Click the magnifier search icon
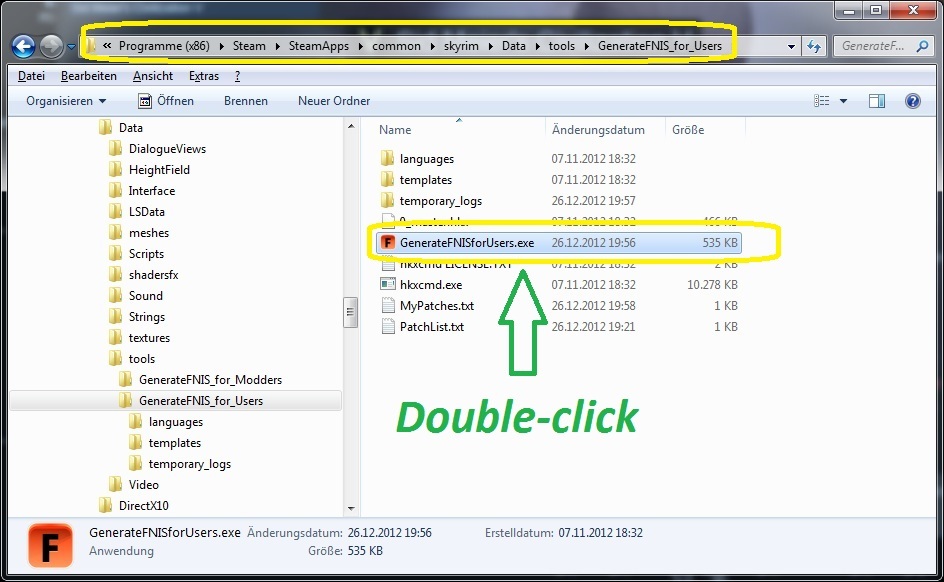Screen dimensions: 944x582 pos(922,46)
